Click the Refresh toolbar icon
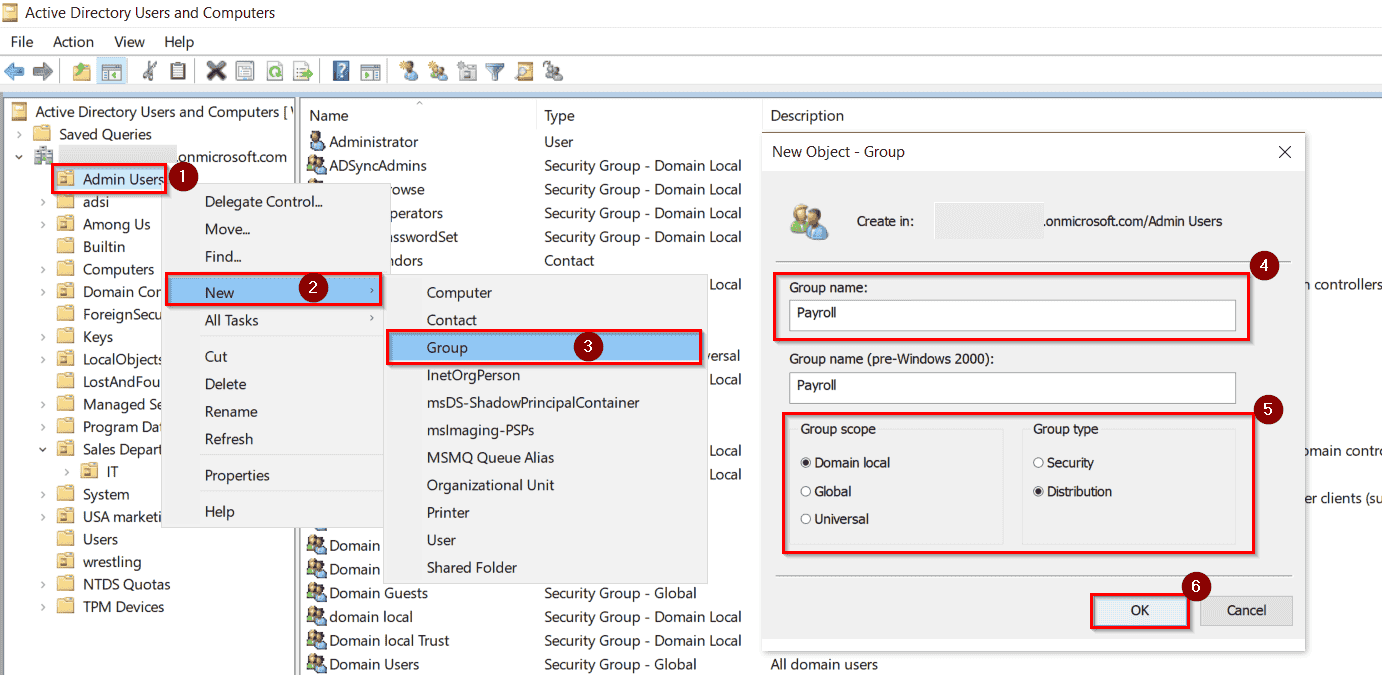 pos(272,71)
